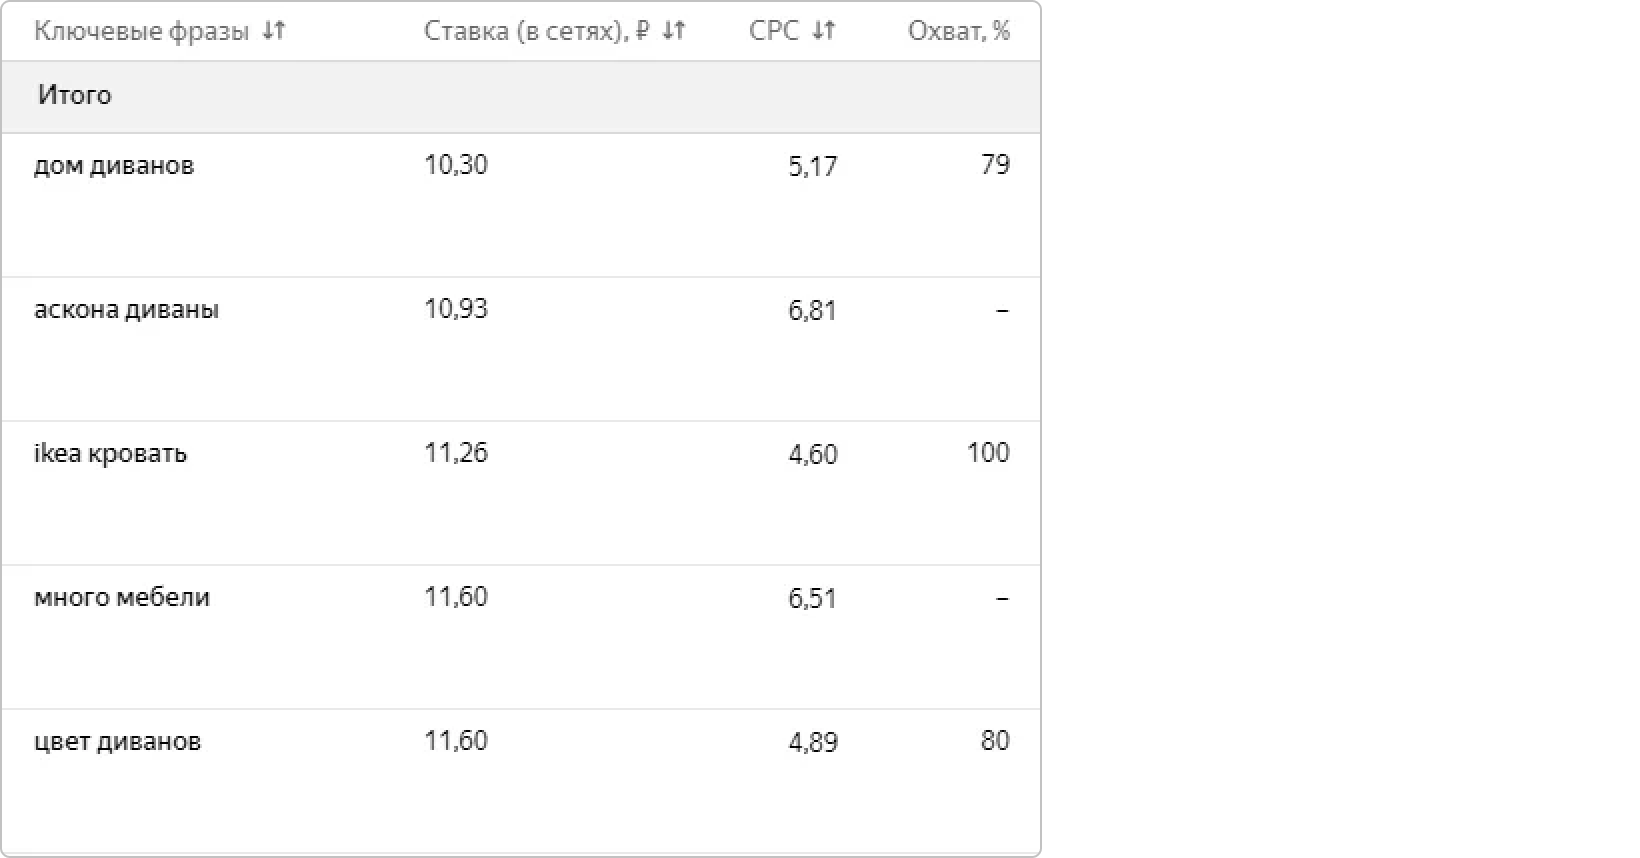Edit много мебели bid 11,60
This screenshot has width=1640, height=858.
[x=456, y=596]
